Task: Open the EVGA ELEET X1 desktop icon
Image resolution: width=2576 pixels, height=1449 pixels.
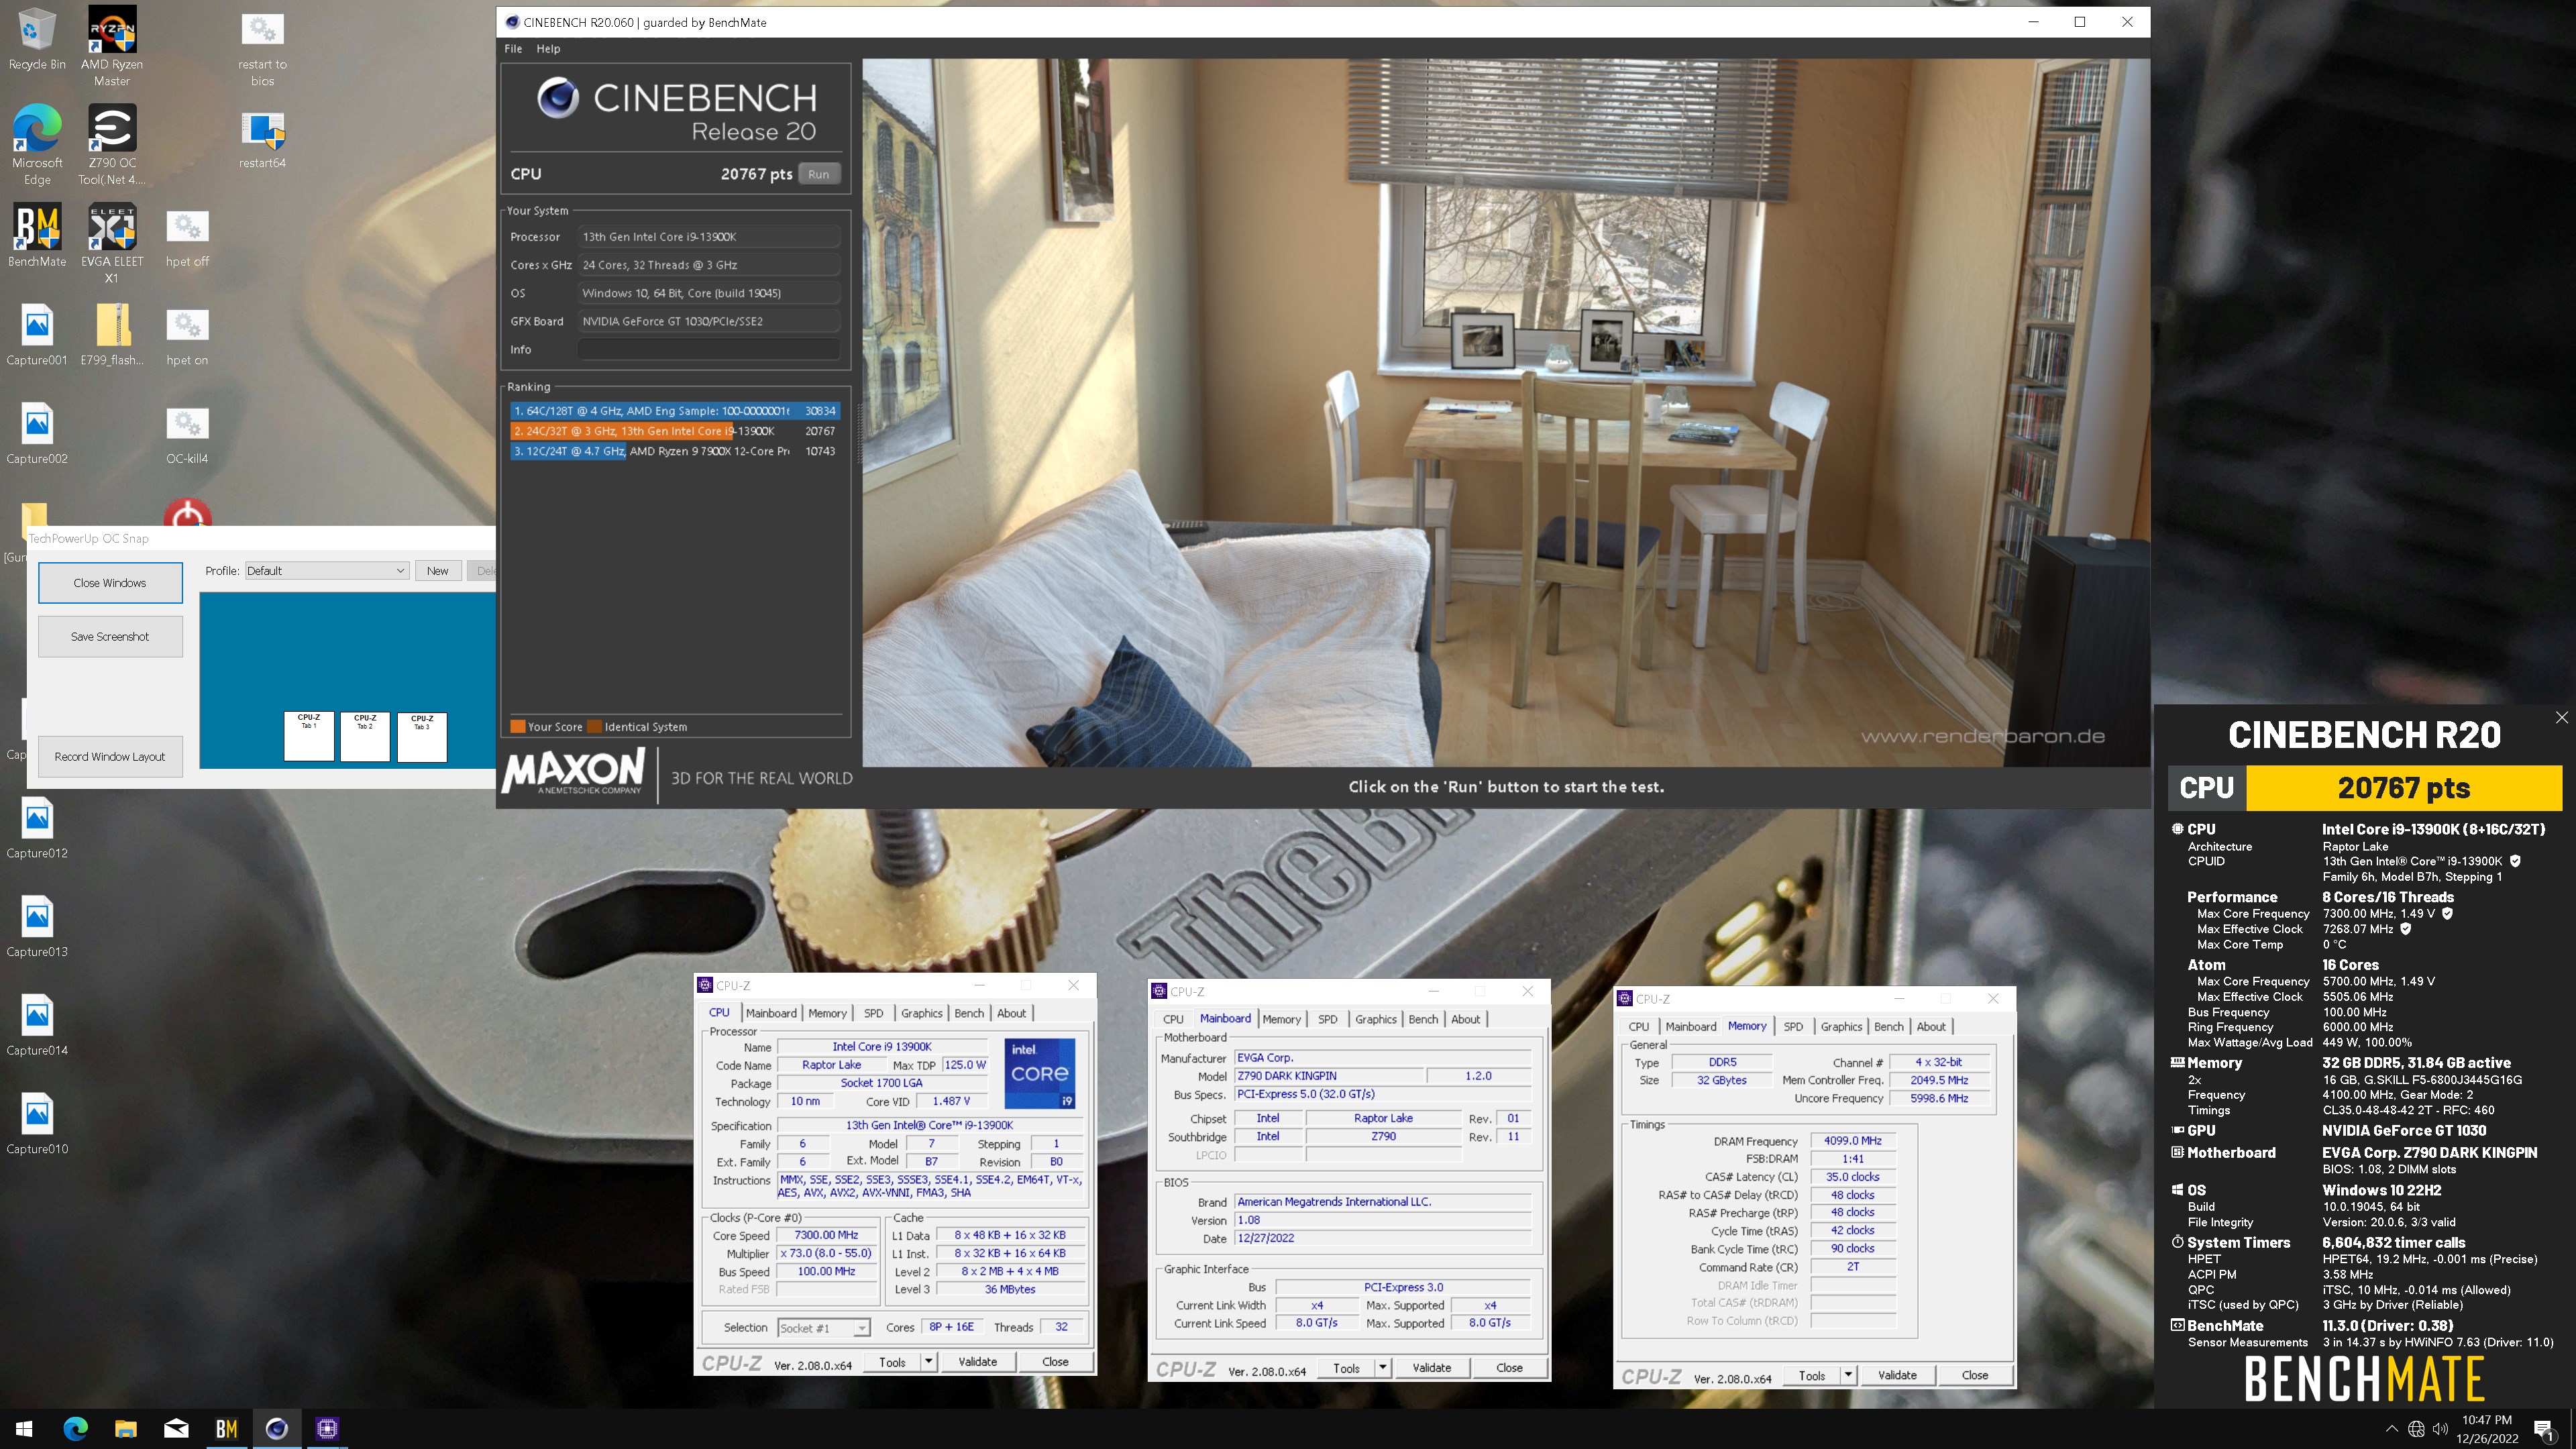Action: coord(112,244)
